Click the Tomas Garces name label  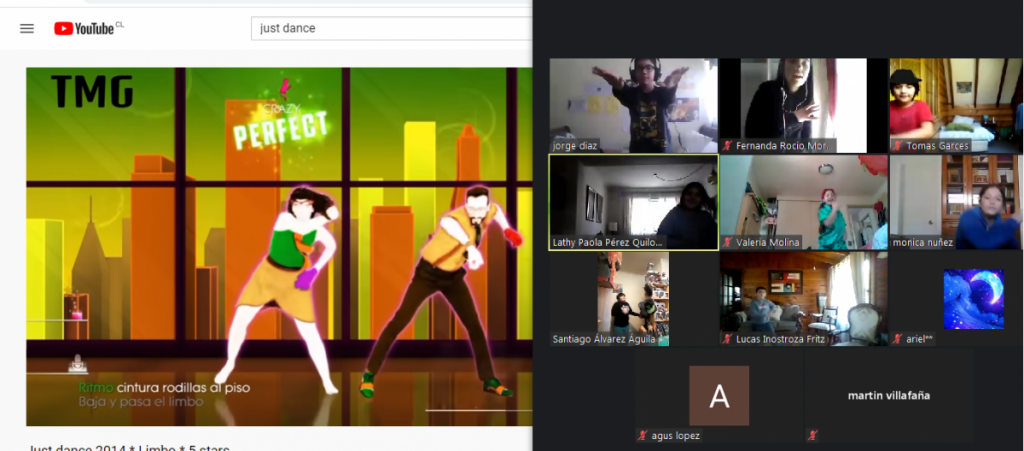(937, 146)
